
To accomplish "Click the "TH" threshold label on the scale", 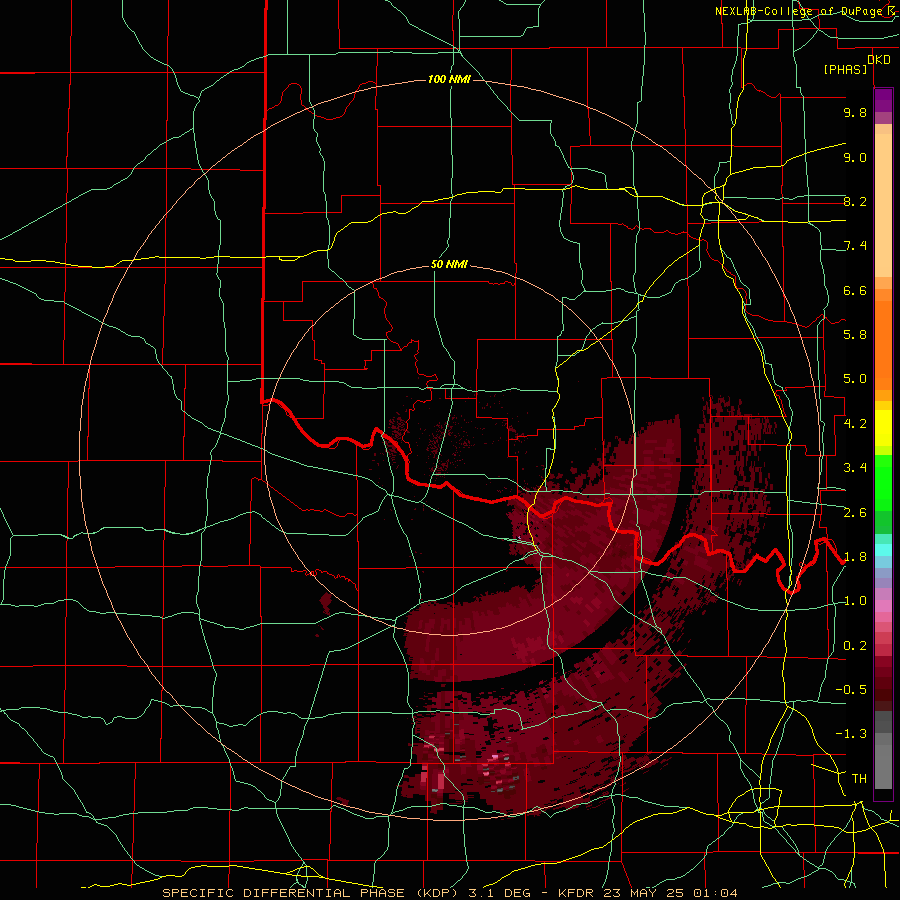I will point(859,779).
